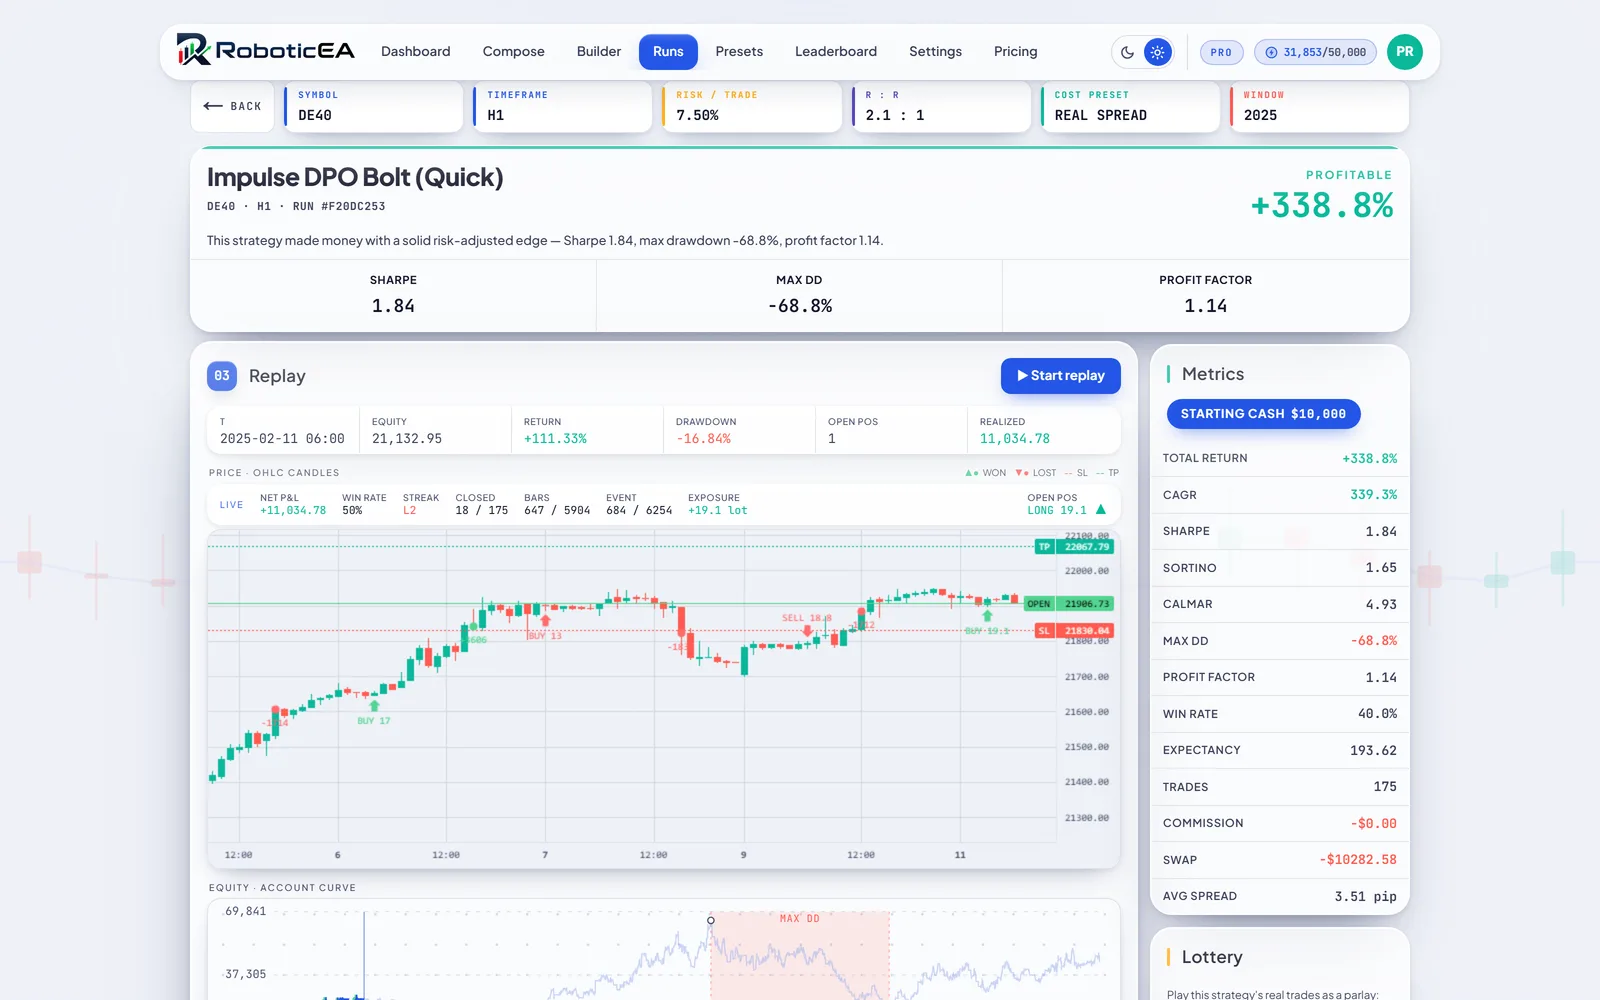Click the SL 21830.04 price marker

pyautogui.click(x=1074, y=631)
